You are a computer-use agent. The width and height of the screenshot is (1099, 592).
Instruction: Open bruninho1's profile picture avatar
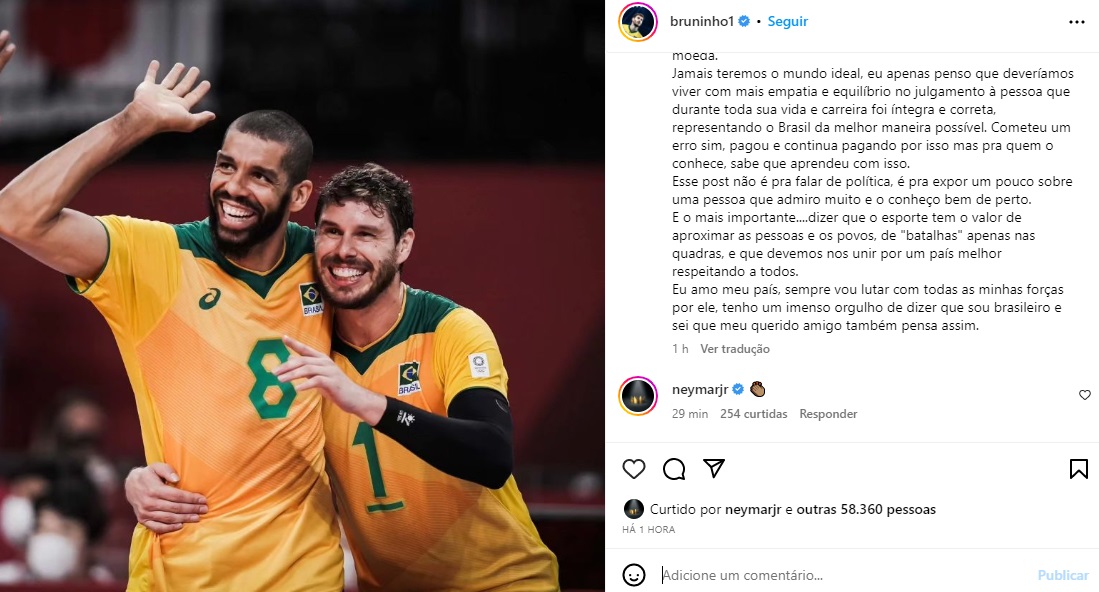pos(638,22)
